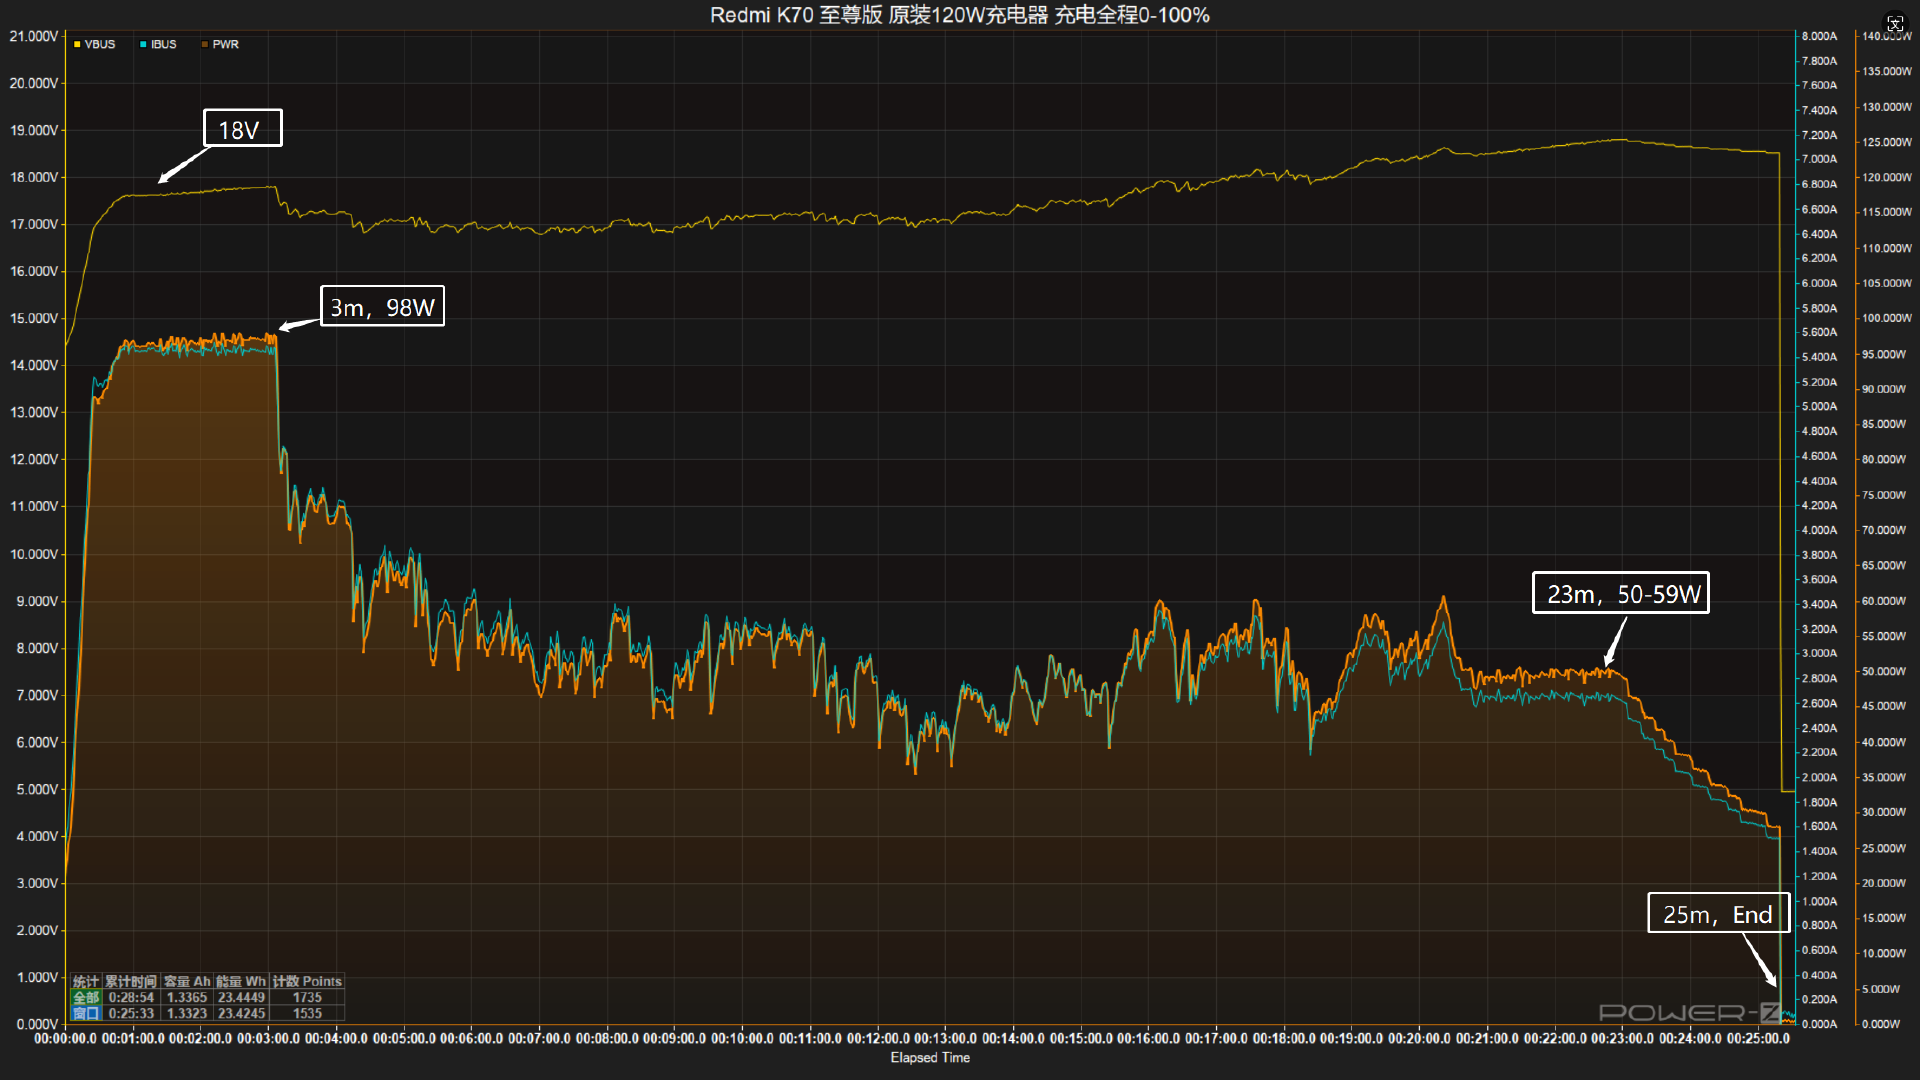Viewport: 1920px width, 1081px height.
Task: Select the 1735 points count cell
Action: (x=307, y=998)
